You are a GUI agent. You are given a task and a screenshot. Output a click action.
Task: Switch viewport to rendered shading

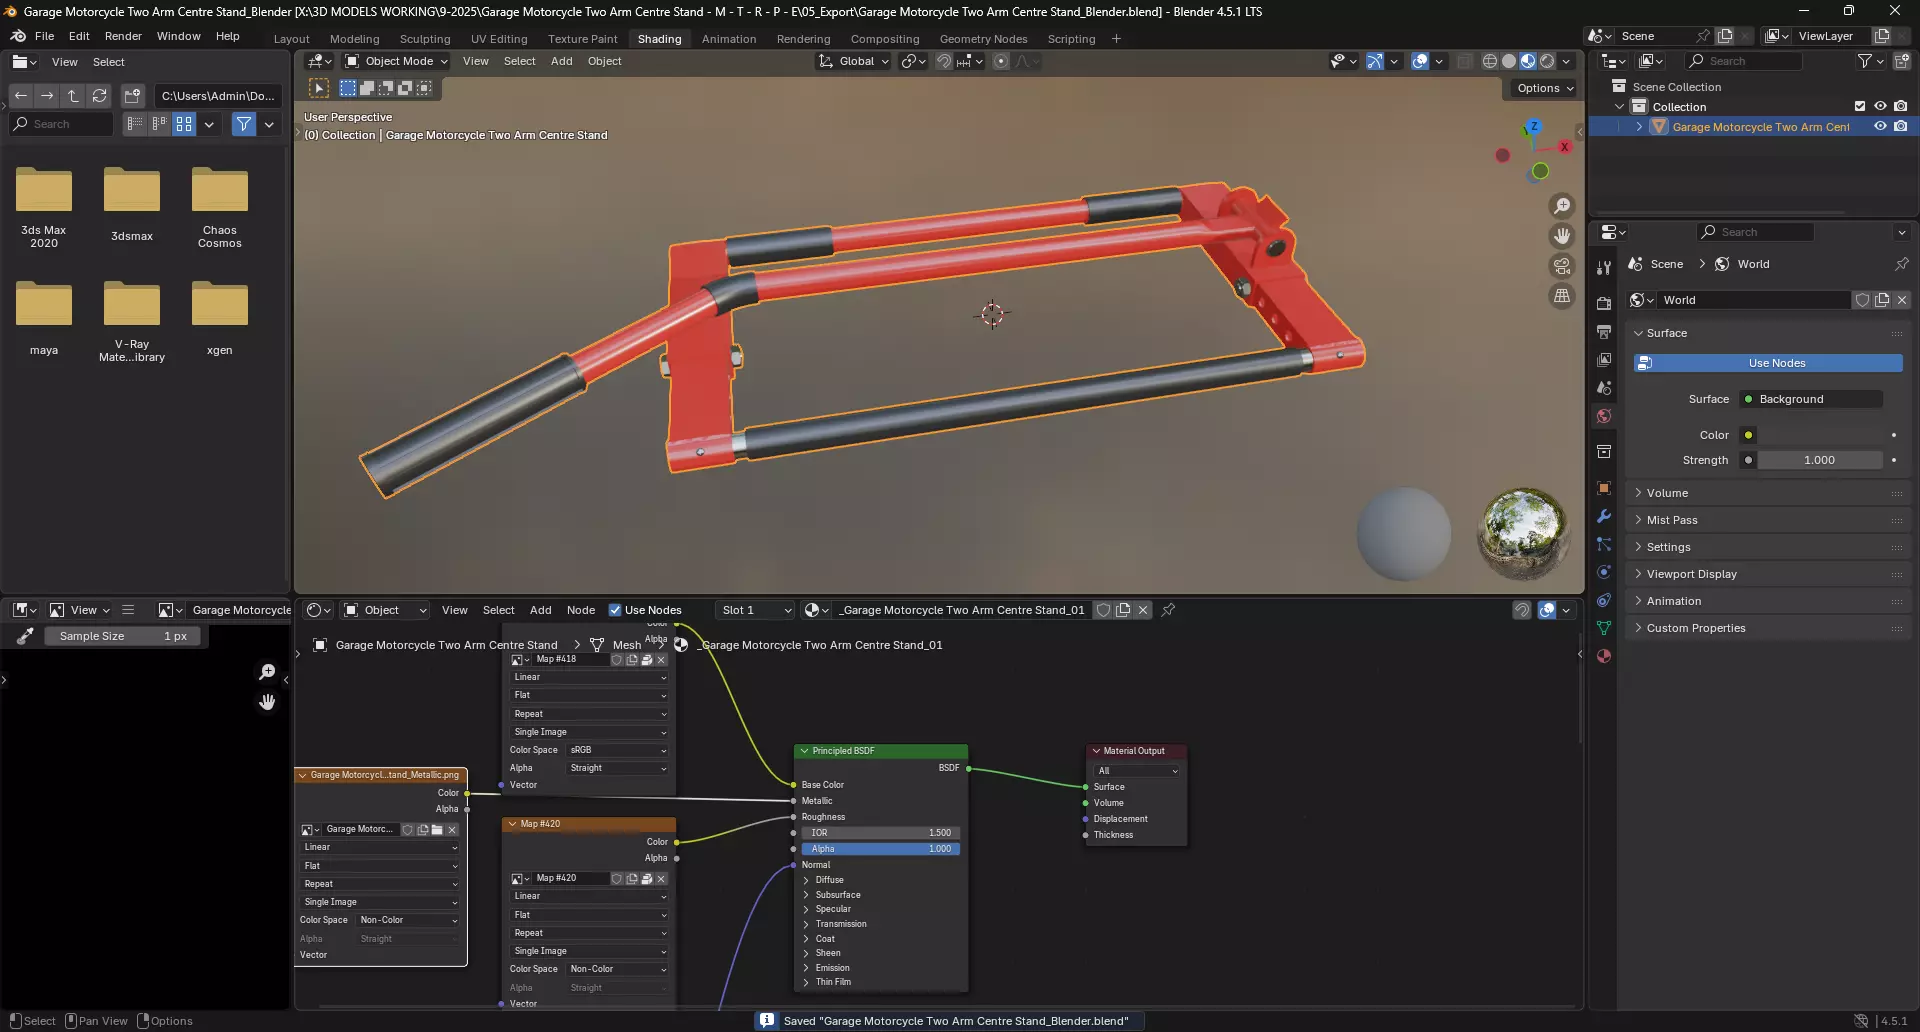pyautogui.click(x=1547, y=62)
